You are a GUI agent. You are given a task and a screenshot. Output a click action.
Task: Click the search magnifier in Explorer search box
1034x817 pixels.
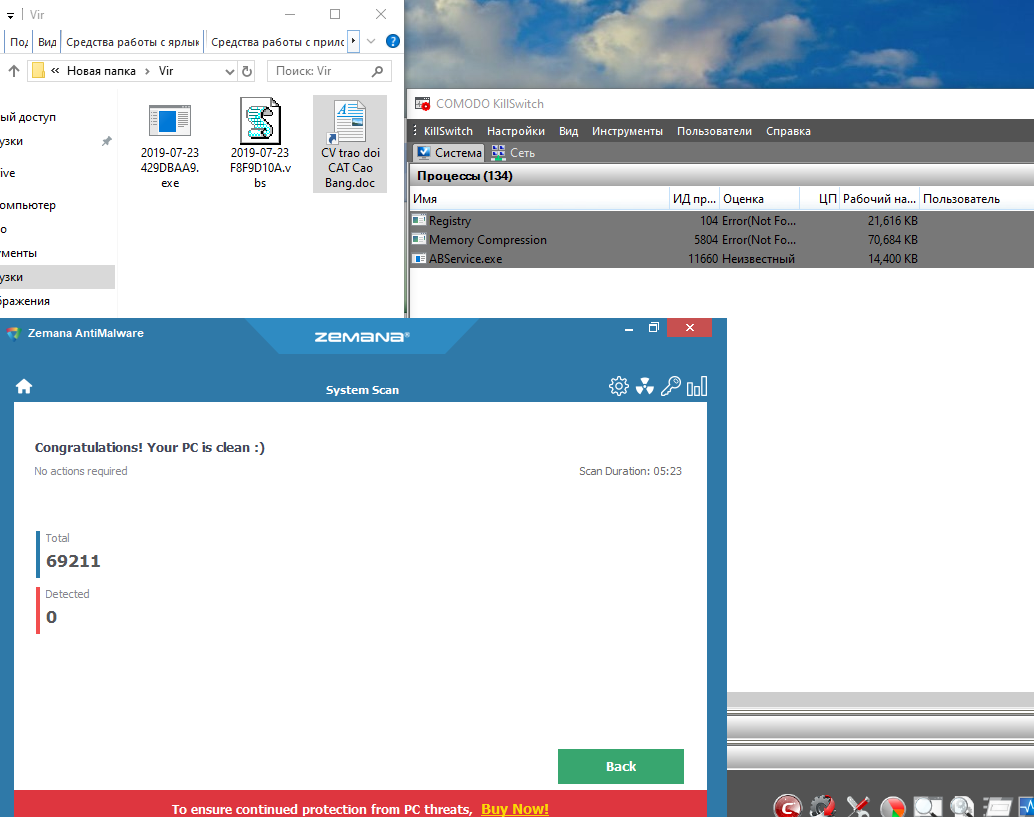click(377, 71)
